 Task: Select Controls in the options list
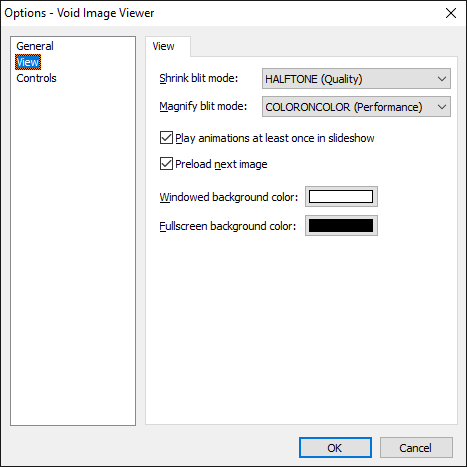(36, 78)
